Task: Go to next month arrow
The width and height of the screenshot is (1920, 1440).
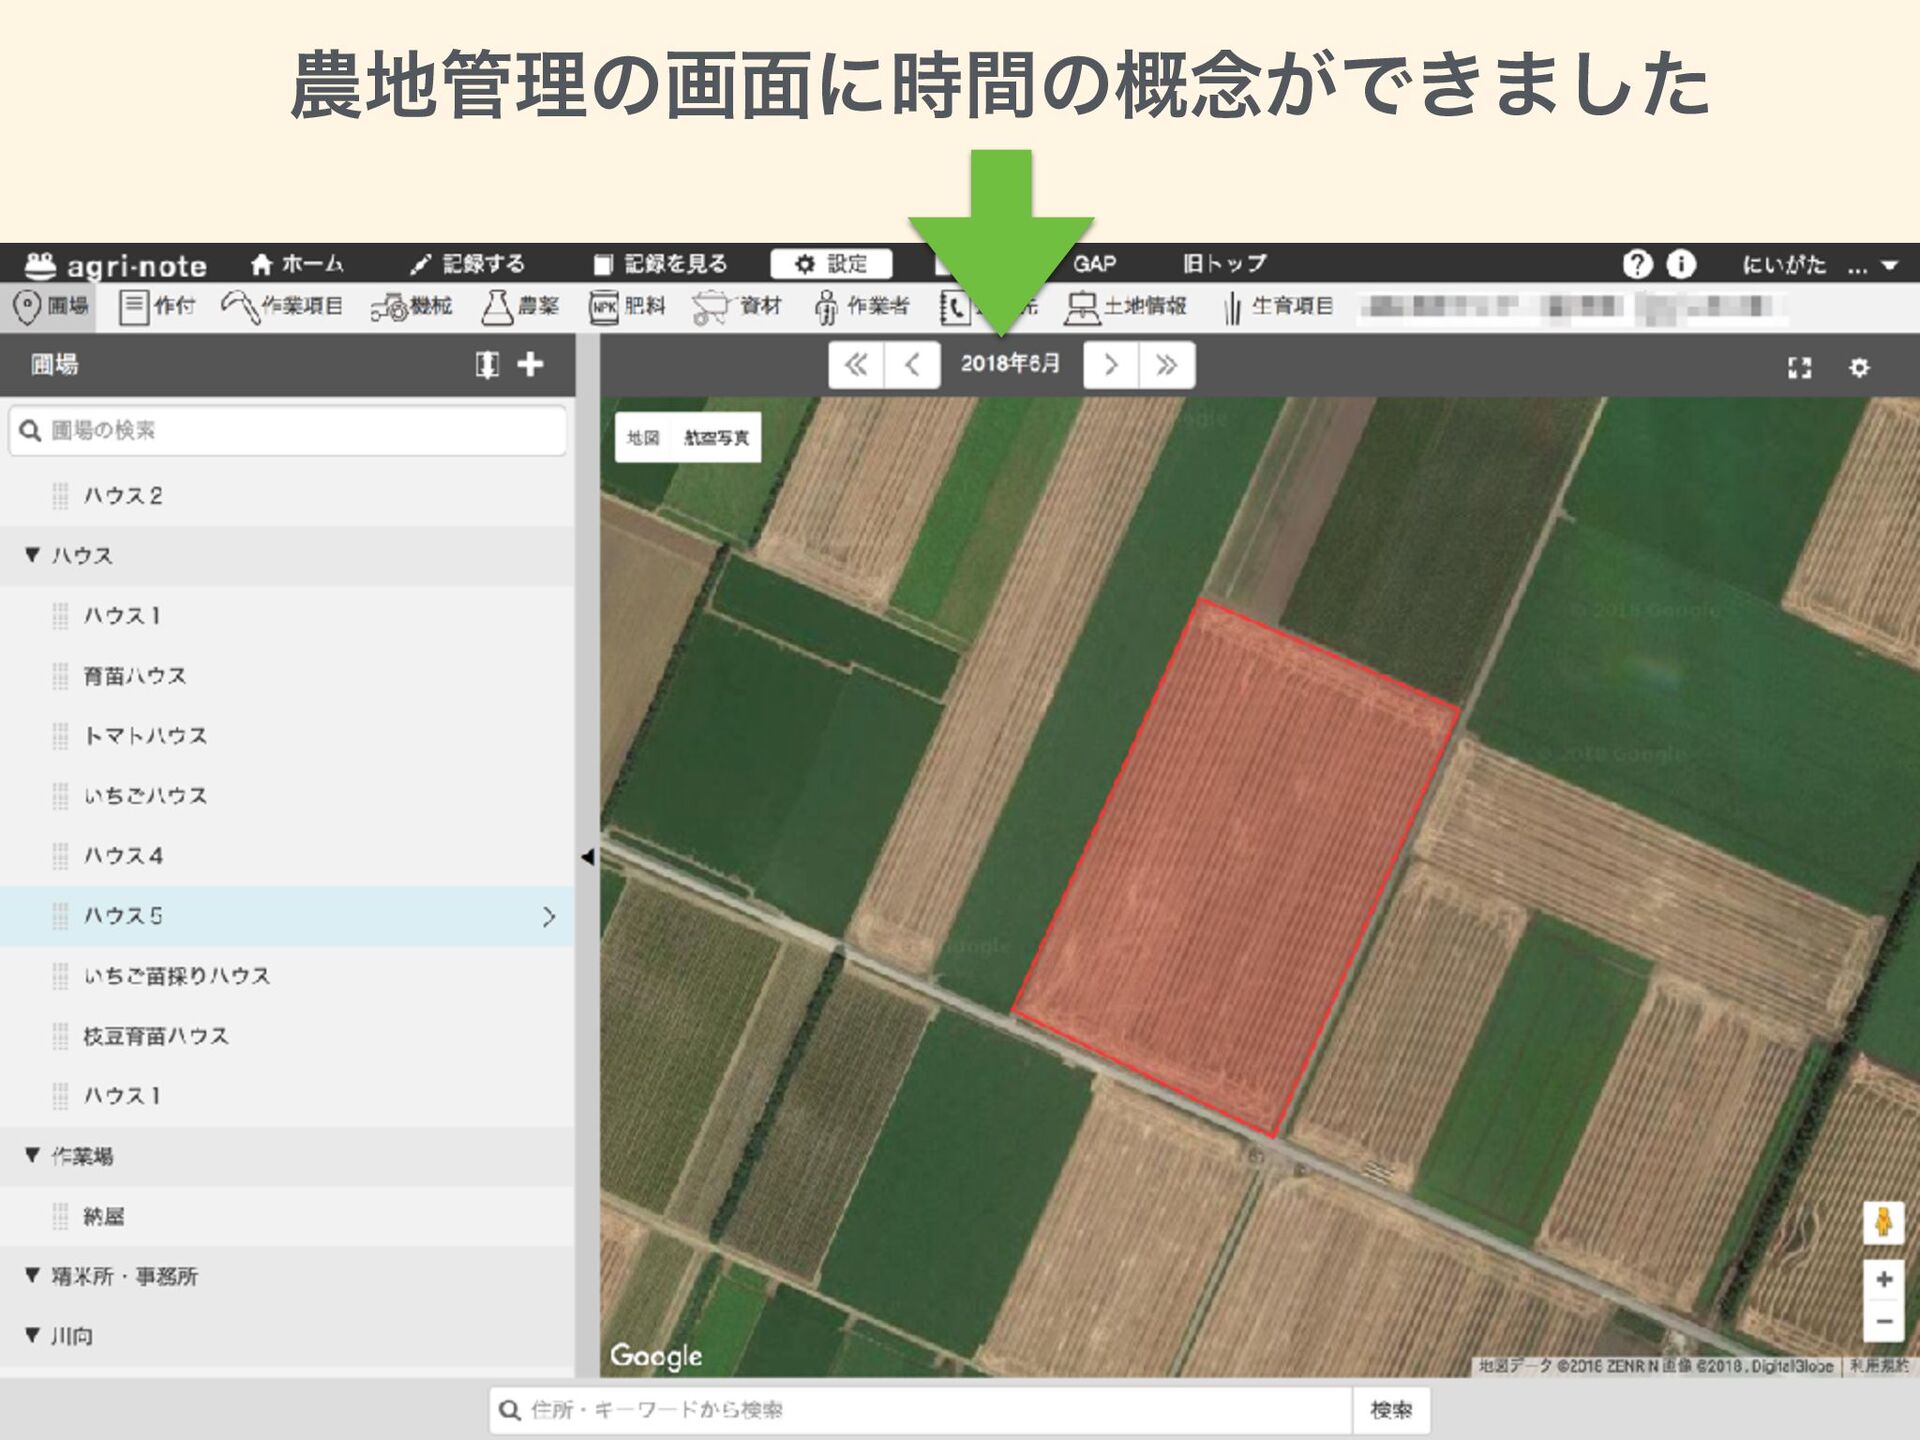Action: (x=1110, y=365)
